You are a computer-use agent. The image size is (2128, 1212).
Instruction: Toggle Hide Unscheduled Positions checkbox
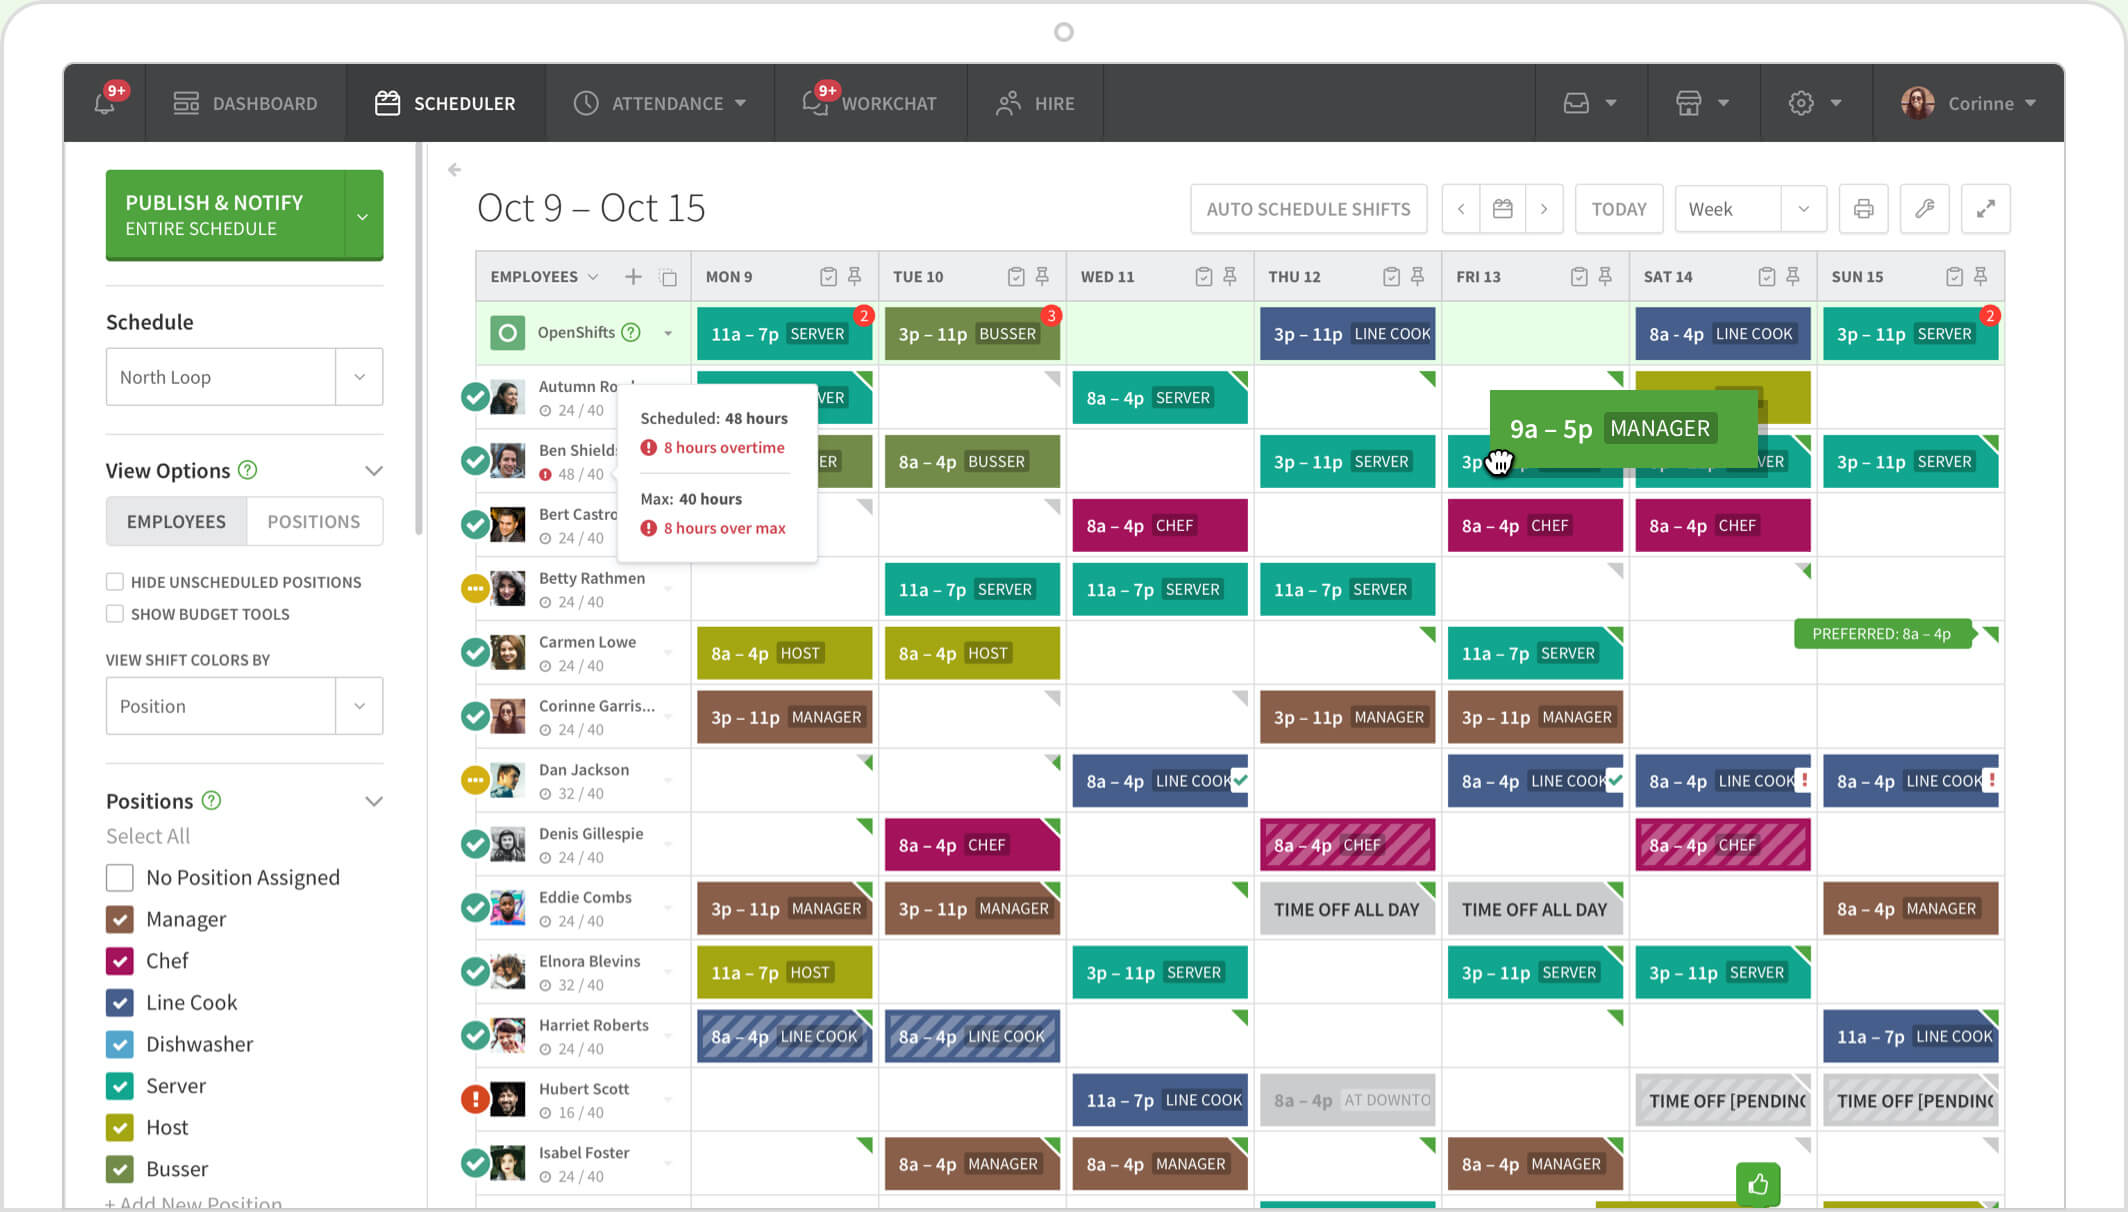pyautogui.click(x=113, y=580)
